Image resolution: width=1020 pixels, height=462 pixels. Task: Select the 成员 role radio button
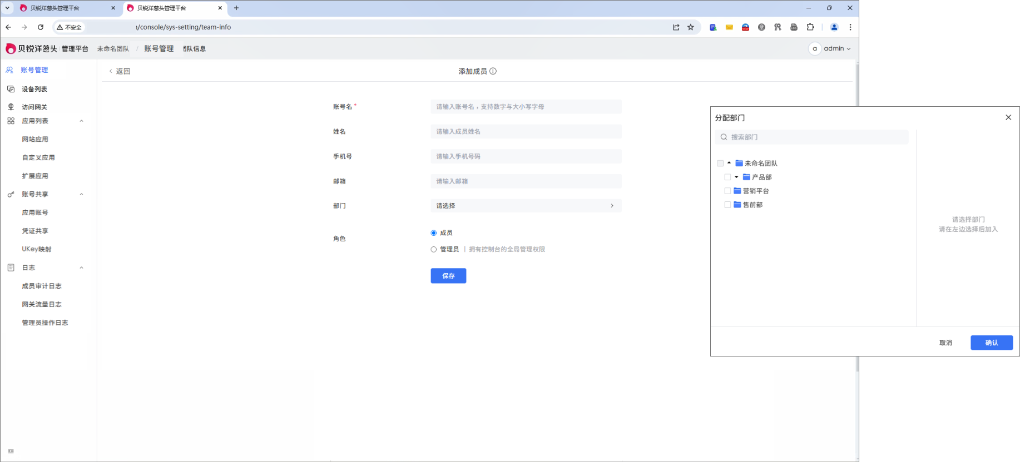(x=434, y=232)
